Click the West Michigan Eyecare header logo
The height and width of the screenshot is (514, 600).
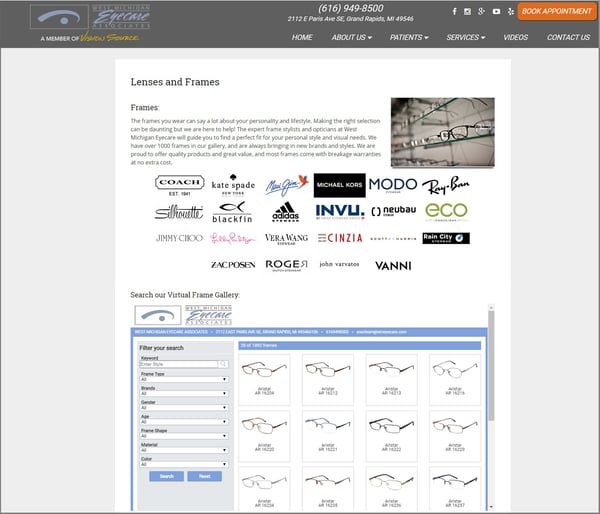tap(90, 17)
